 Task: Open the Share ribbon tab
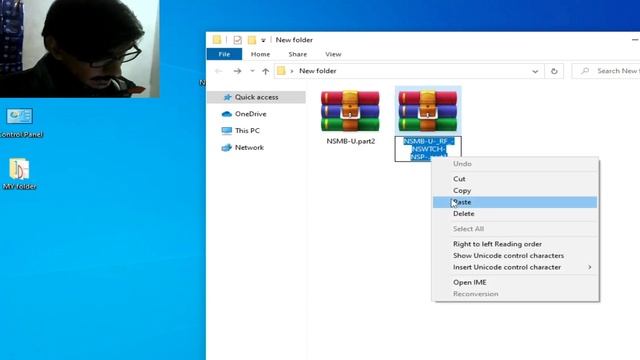coord(298,54)
